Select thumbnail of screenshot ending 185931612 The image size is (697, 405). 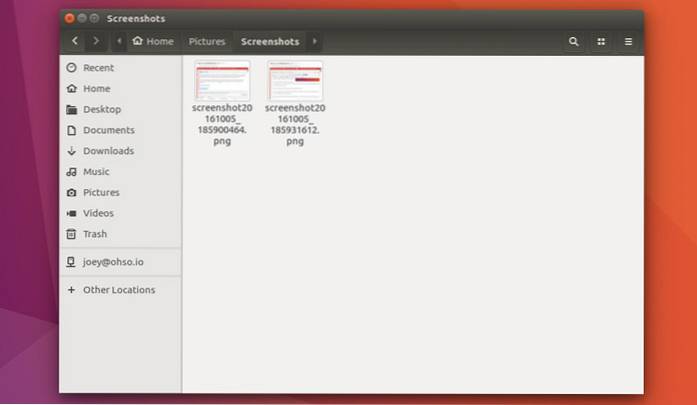295,80
